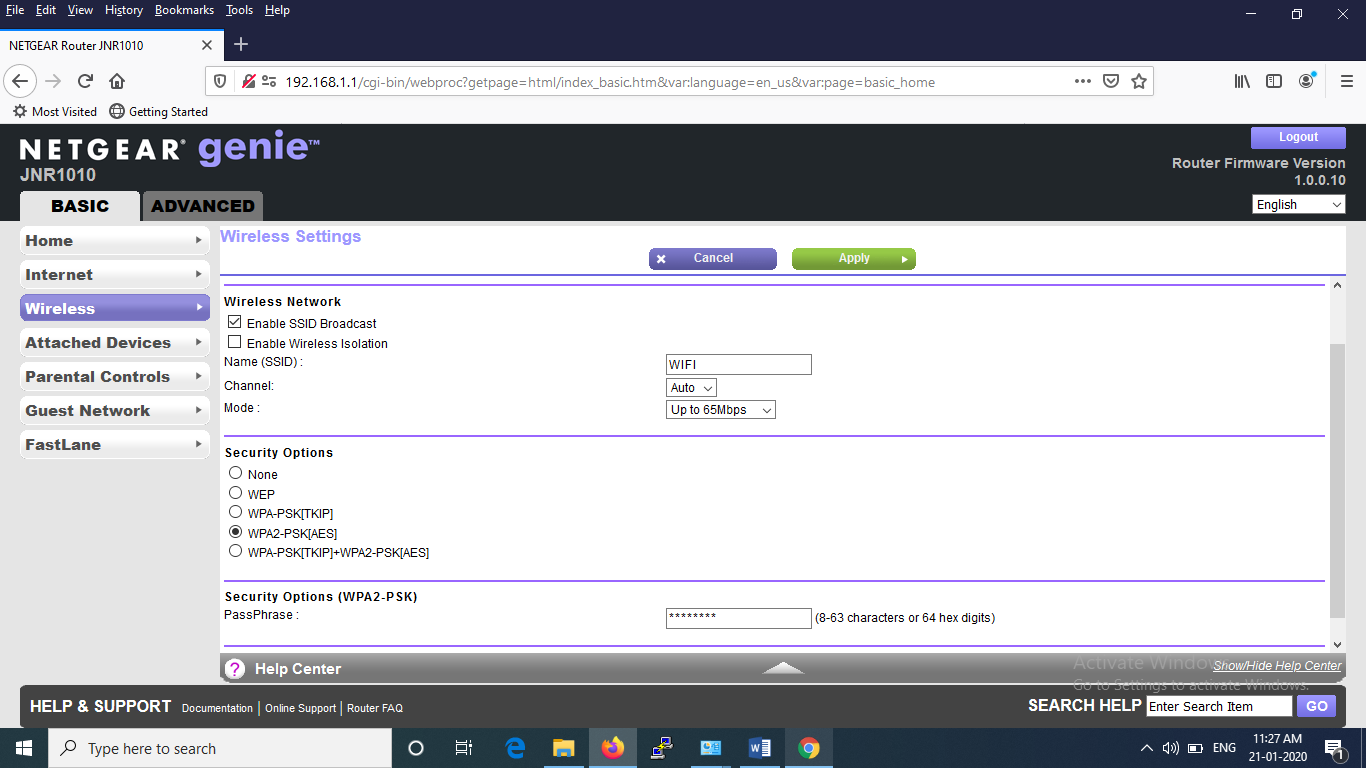Click the Apply button
The height and width of the screenshot is (768, 1366).
tap(854, 259)
